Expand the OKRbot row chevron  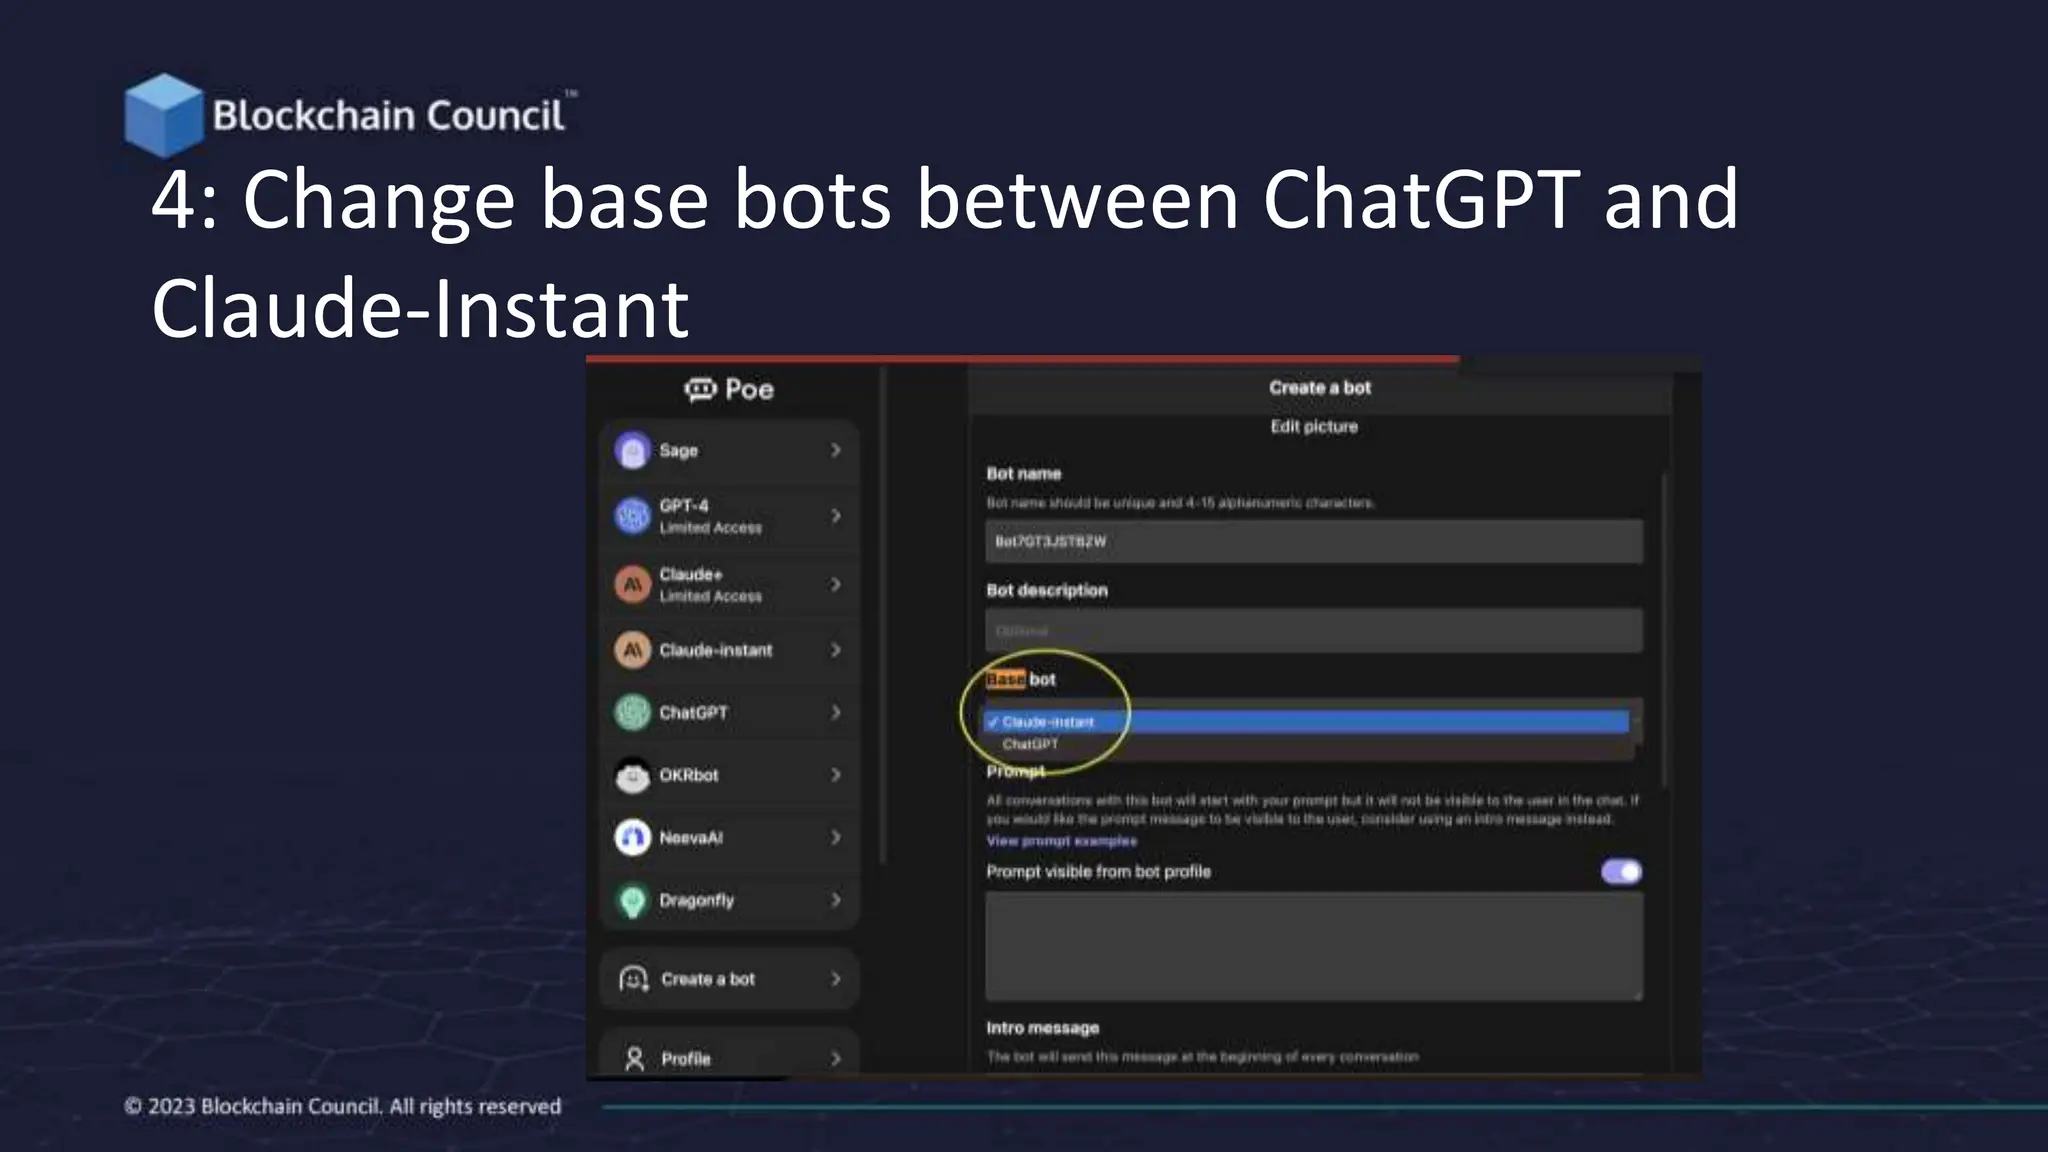tap(835, 775)
